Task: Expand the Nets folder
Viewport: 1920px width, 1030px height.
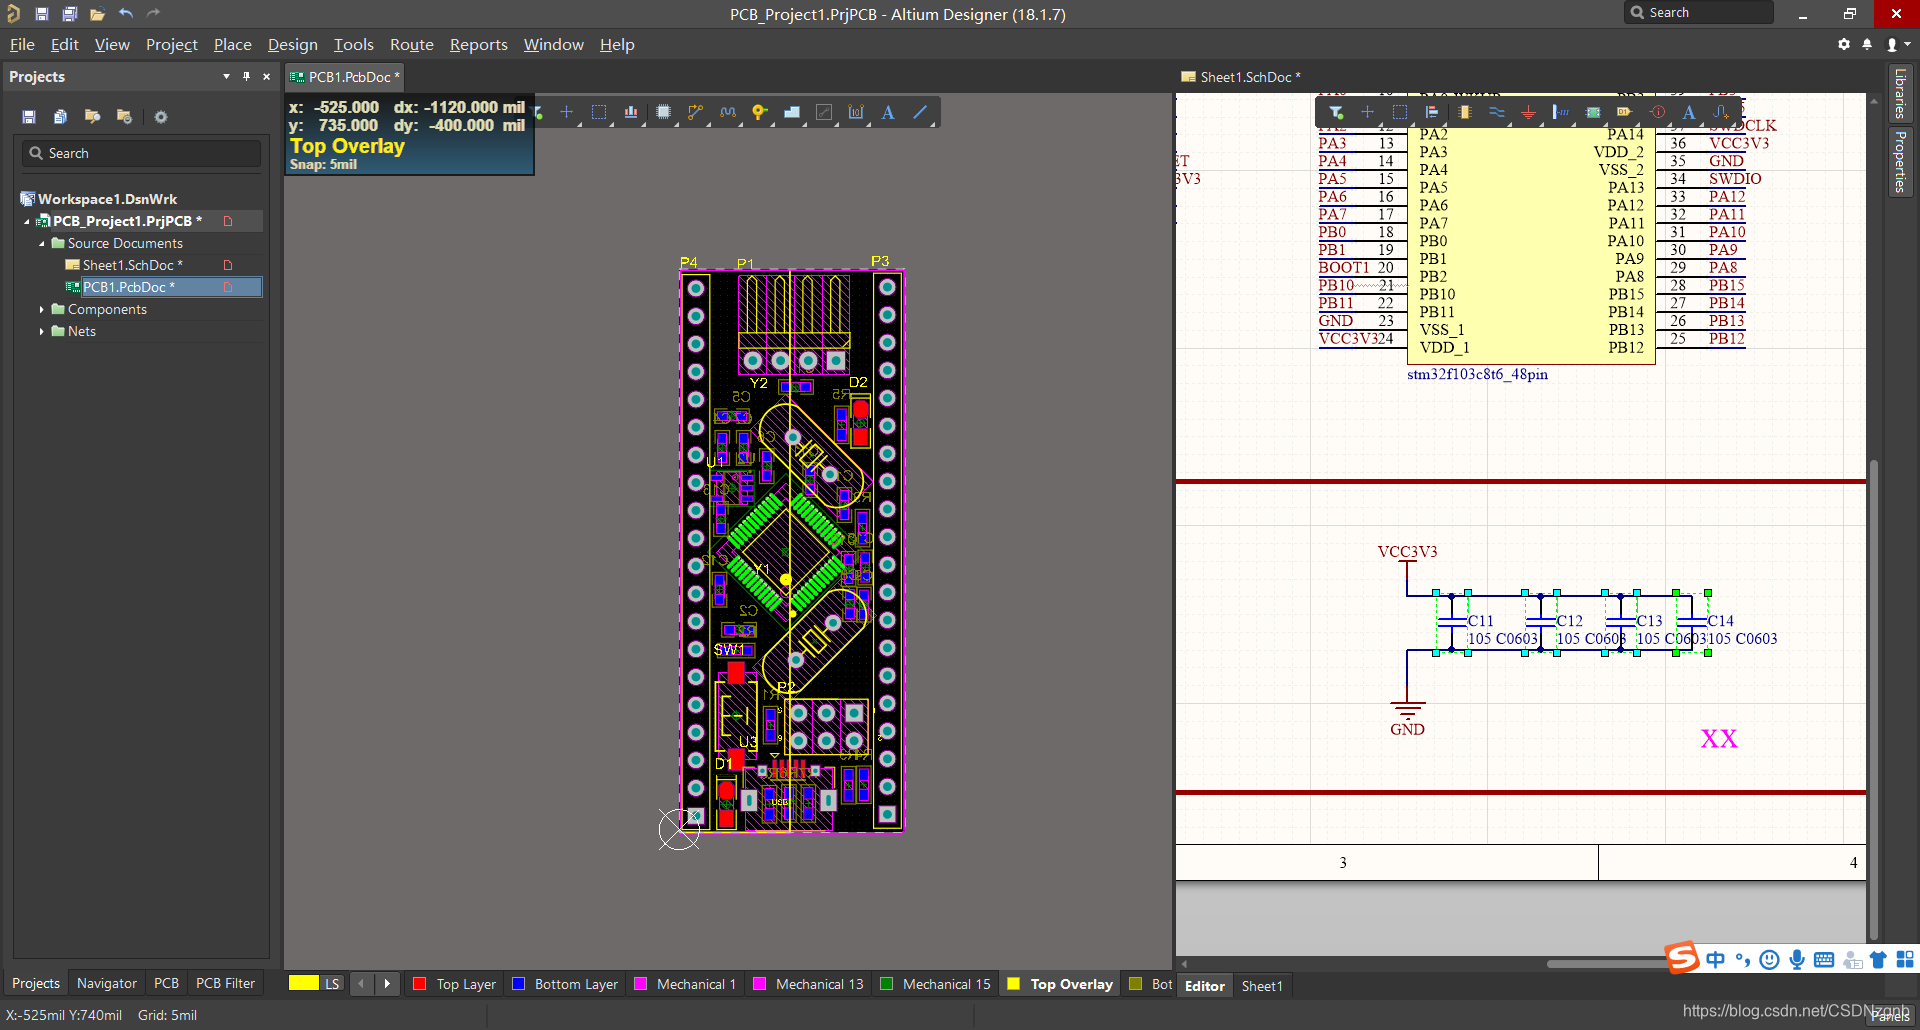Action: tap(42, 331)
